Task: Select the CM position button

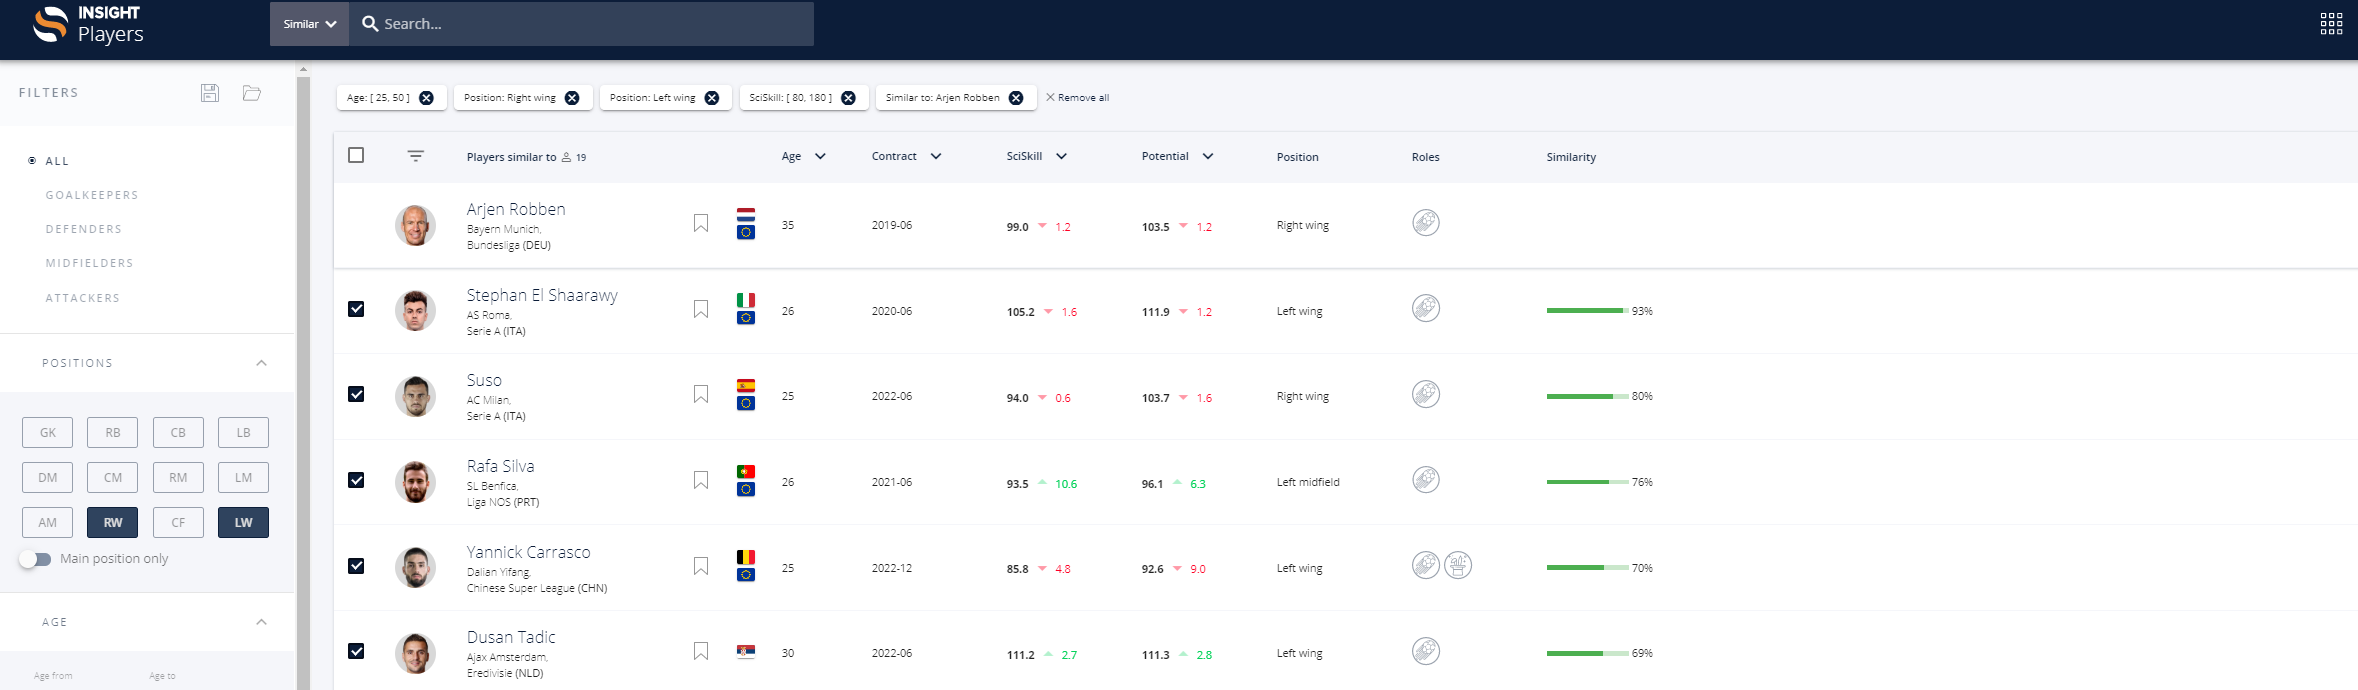Action: tap(113, 477)
